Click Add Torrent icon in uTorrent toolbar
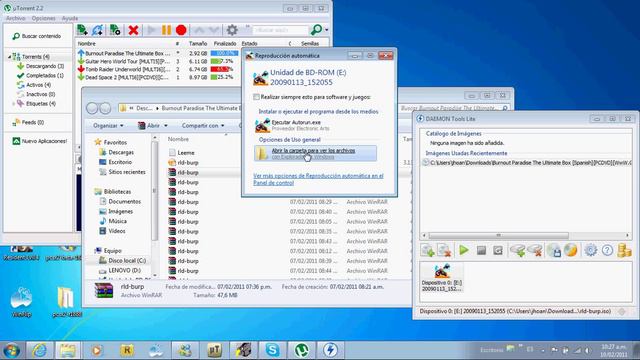 [82, 30]
